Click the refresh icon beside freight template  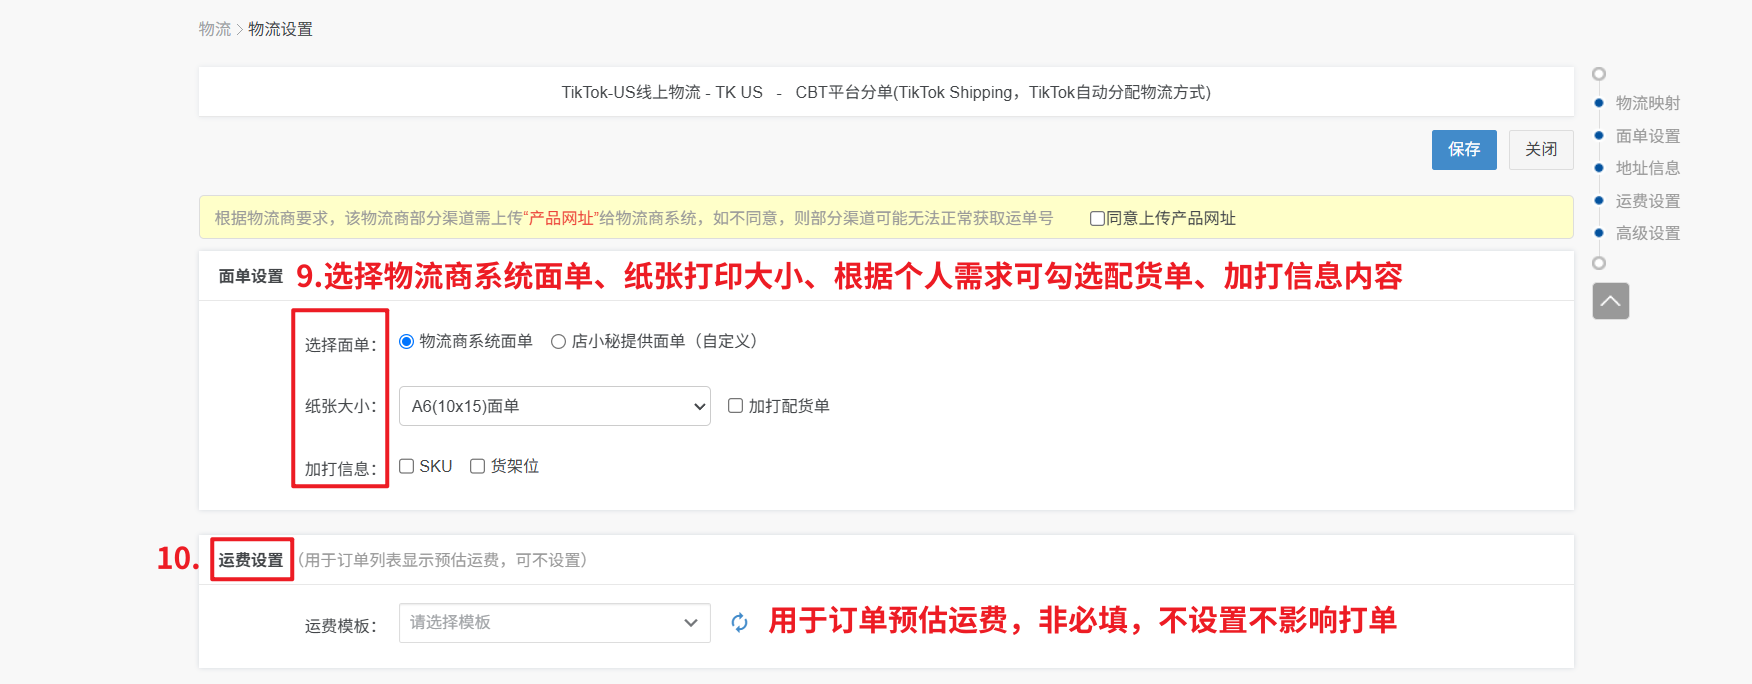click(739, 623)
